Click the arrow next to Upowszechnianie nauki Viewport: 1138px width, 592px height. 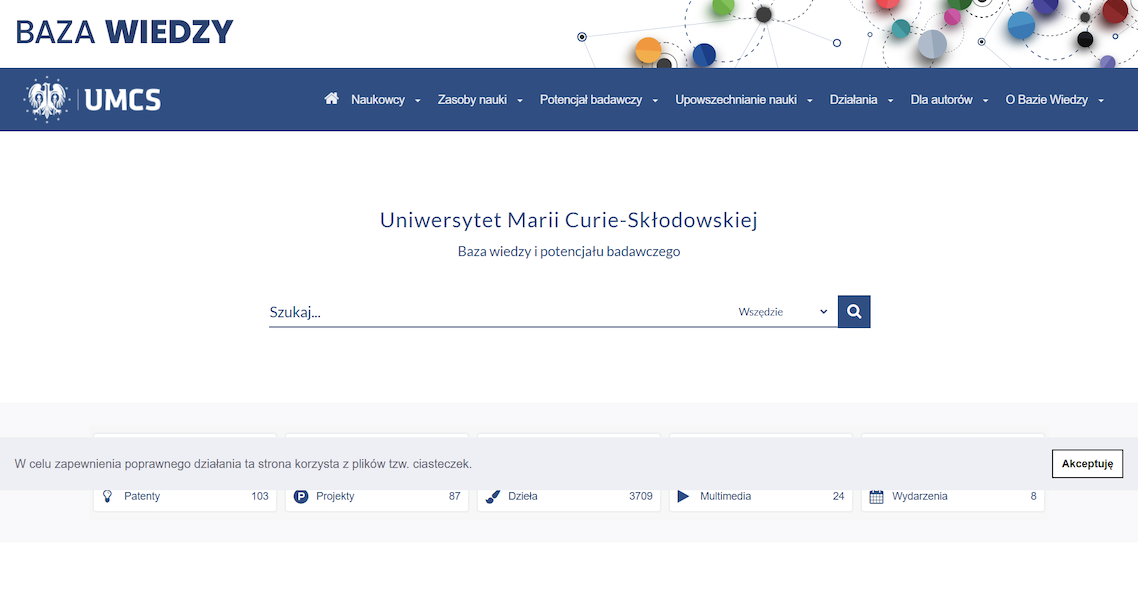809,101
